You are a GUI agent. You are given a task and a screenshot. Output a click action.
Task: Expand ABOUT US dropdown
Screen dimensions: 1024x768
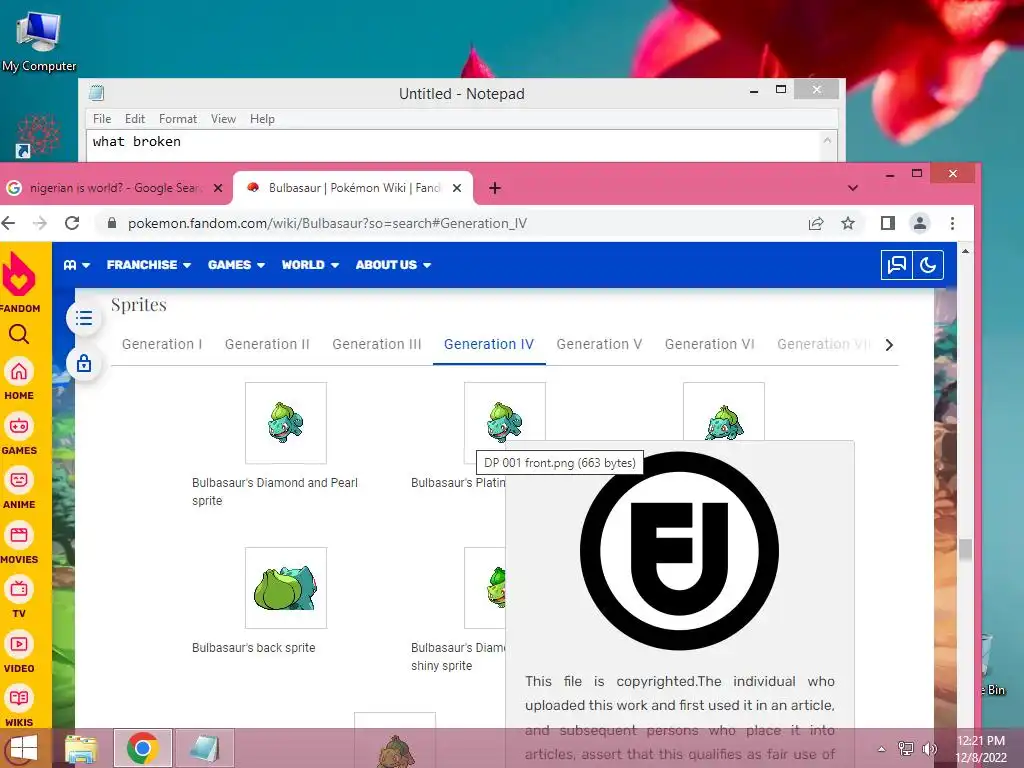point(393,265)
